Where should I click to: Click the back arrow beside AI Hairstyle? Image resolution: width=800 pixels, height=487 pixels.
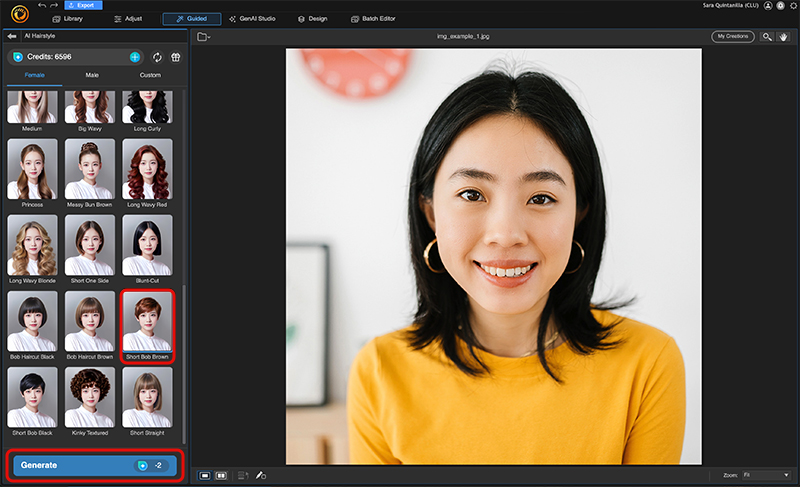coord(12,36)
